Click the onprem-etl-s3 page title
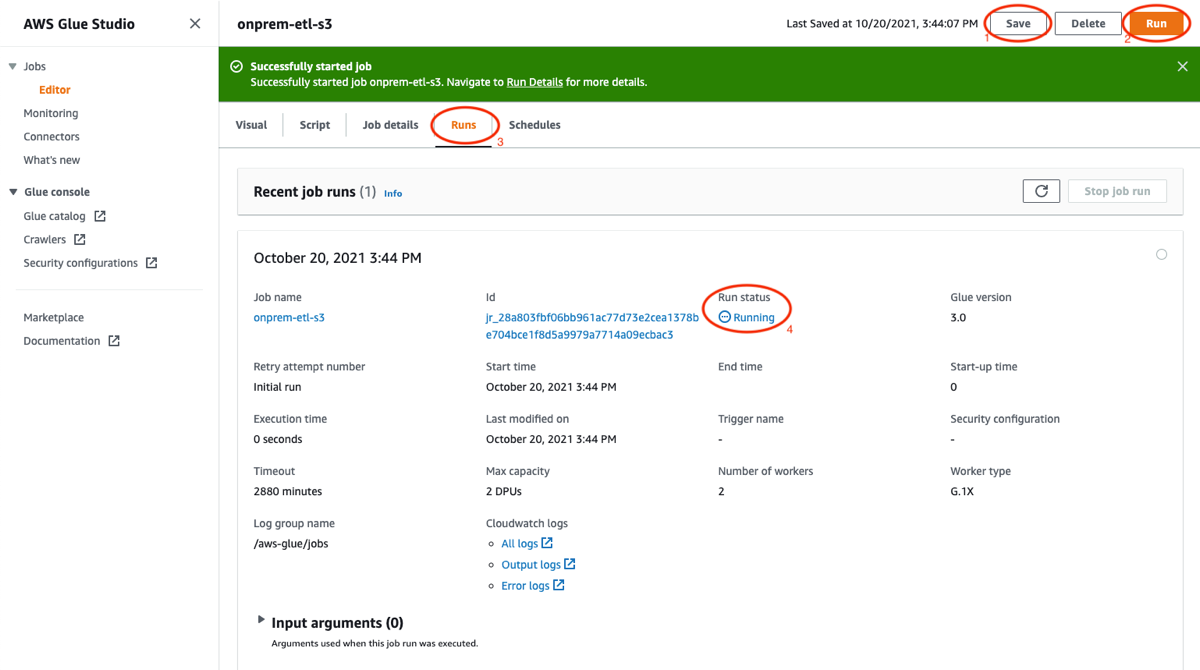Screen dimensions: 1200x670 coord(285,24)
